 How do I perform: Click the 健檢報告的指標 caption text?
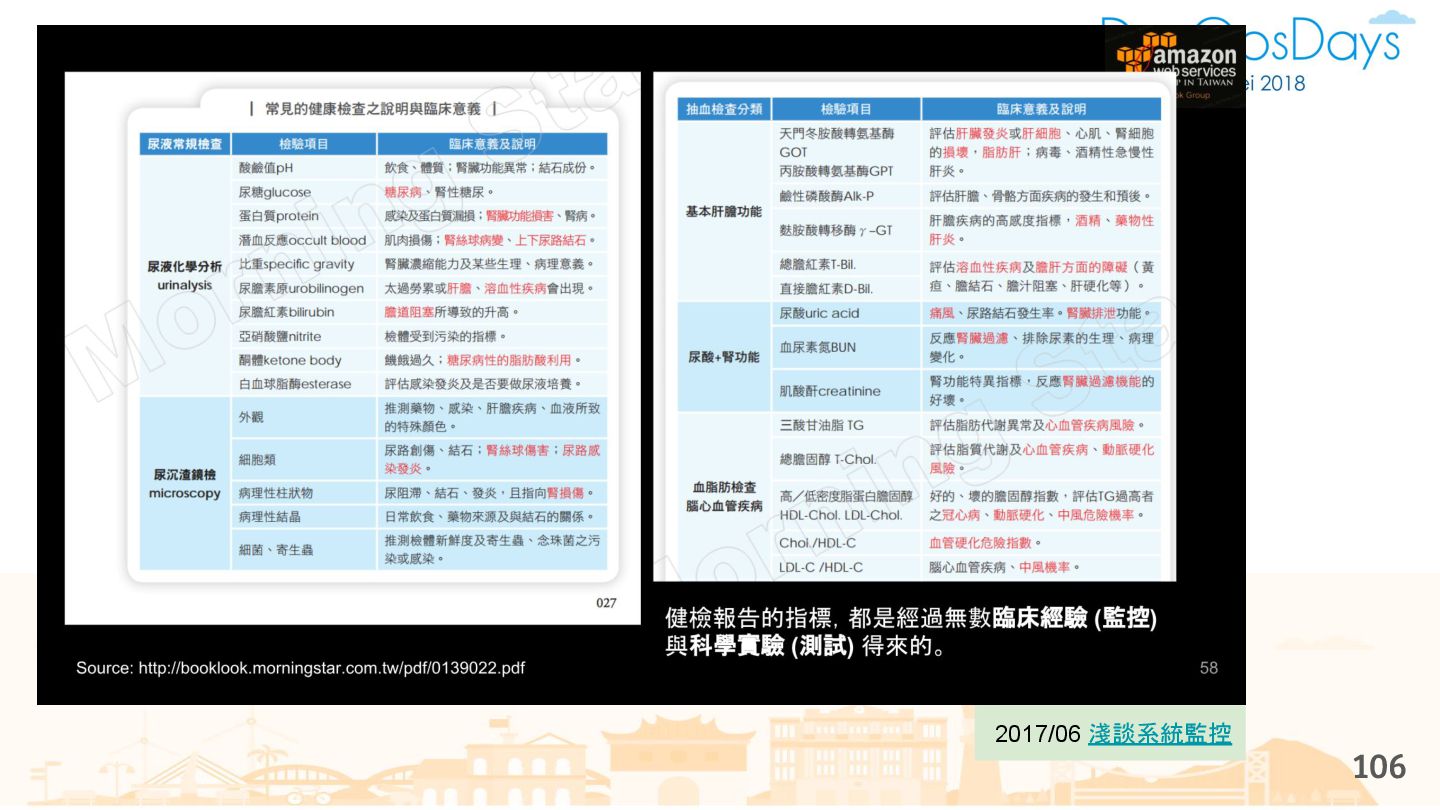click(910, 632)
